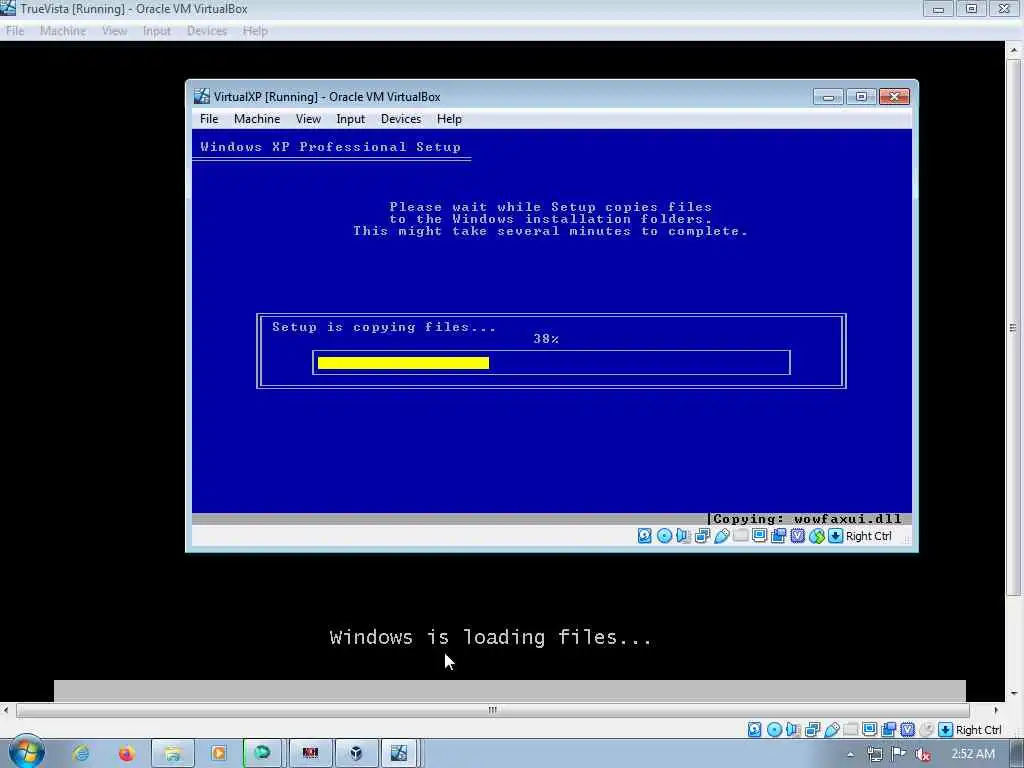This screenshot has width=1024, height=768.
Task: Open VirtualBox Manager cube icon on taskbar
Action: tap(356, 753)
